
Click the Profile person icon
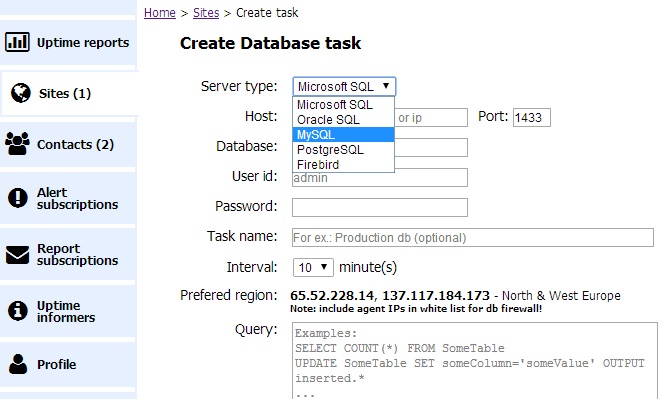17,364
